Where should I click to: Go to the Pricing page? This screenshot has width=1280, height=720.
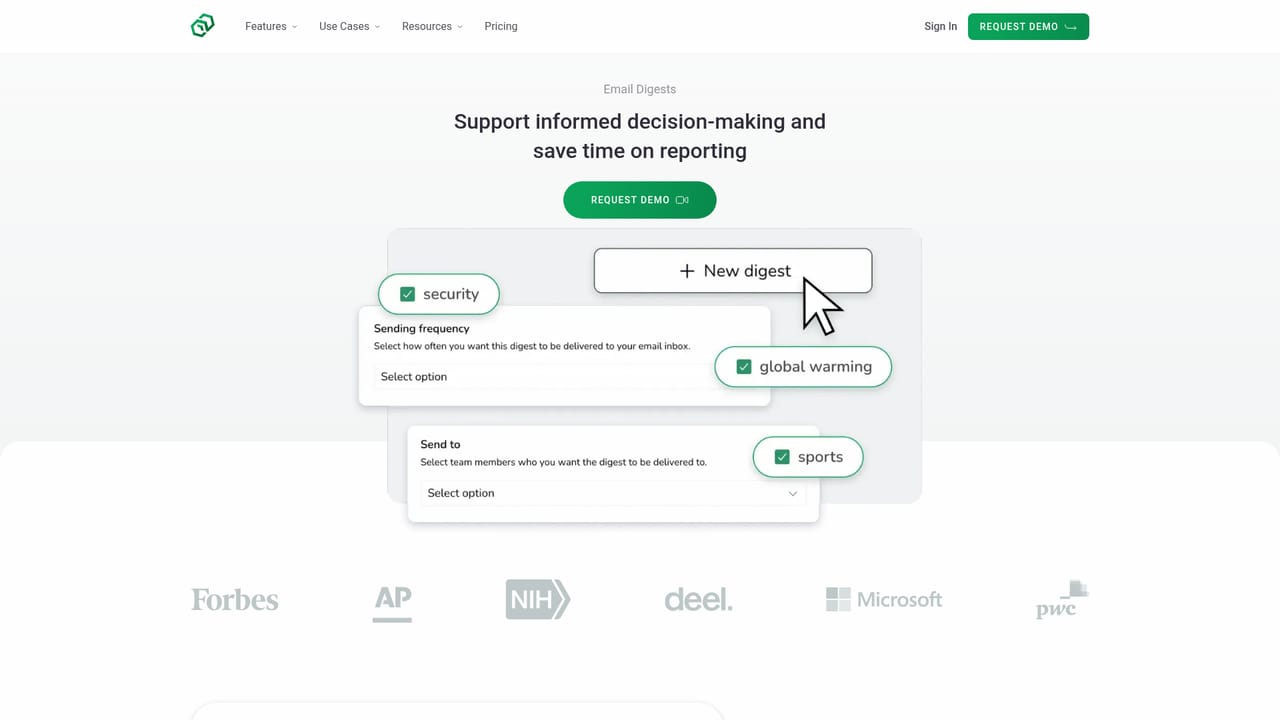[x=501, y=26]
